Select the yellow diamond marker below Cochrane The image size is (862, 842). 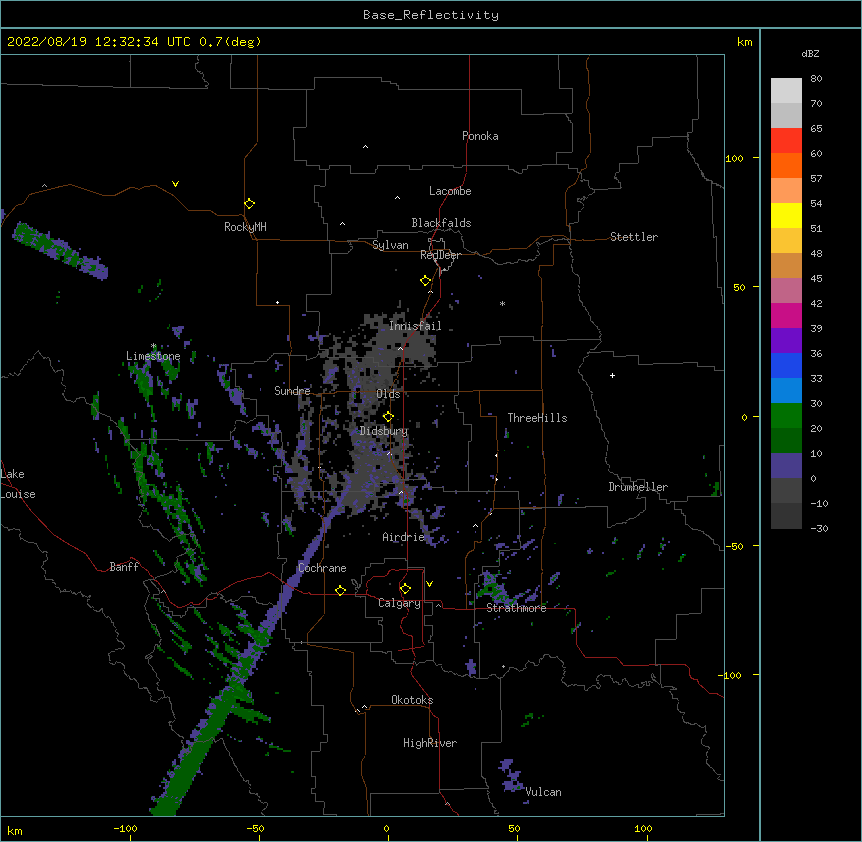340,590
